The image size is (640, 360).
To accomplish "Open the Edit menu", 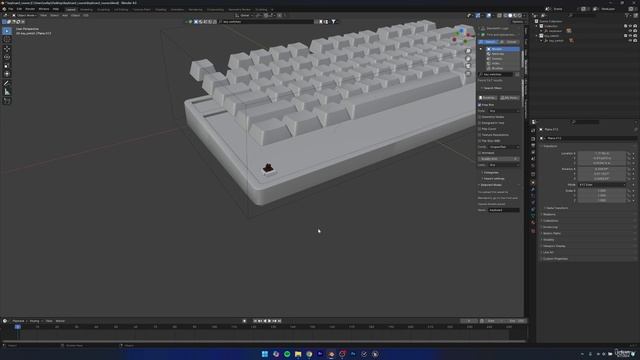I will coord(19,9).
